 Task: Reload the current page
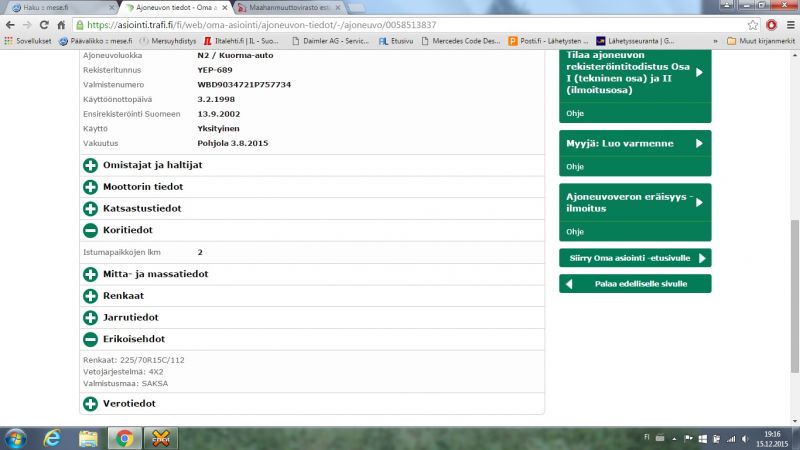click(x=44, y=25)
